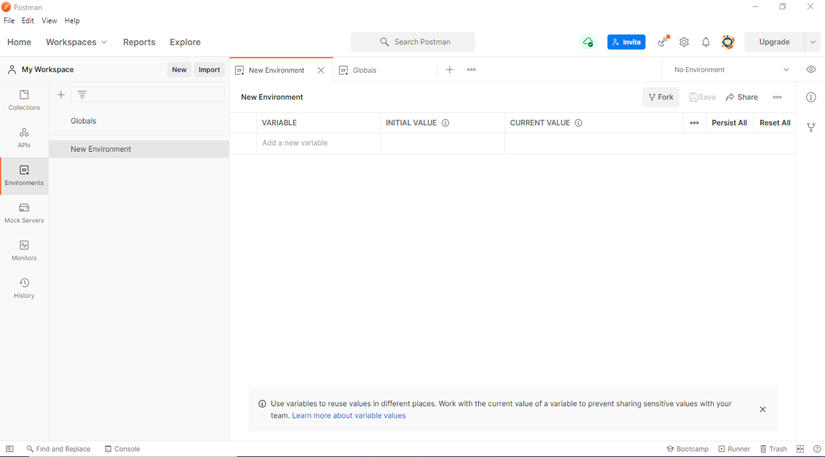Click the New button in workspace header

click(x=179, y=70)
